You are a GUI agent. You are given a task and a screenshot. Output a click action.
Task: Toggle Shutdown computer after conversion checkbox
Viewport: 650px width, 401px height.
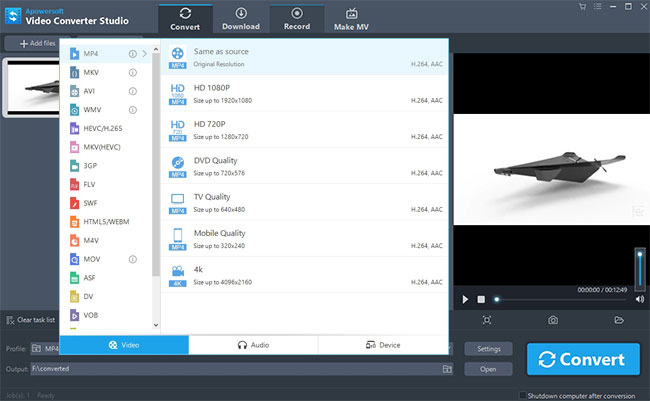[x=523, y=395]
